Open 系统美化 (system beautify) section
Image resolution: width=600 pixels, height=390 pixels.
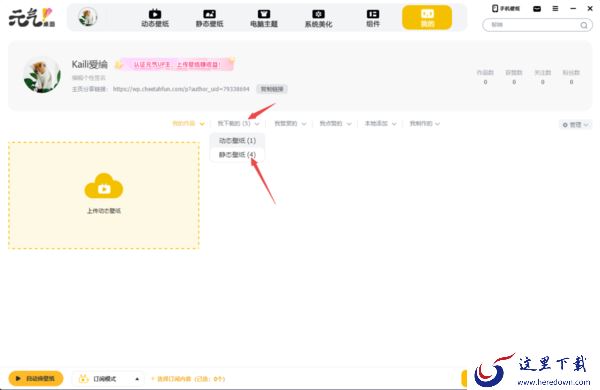point(318,18)
